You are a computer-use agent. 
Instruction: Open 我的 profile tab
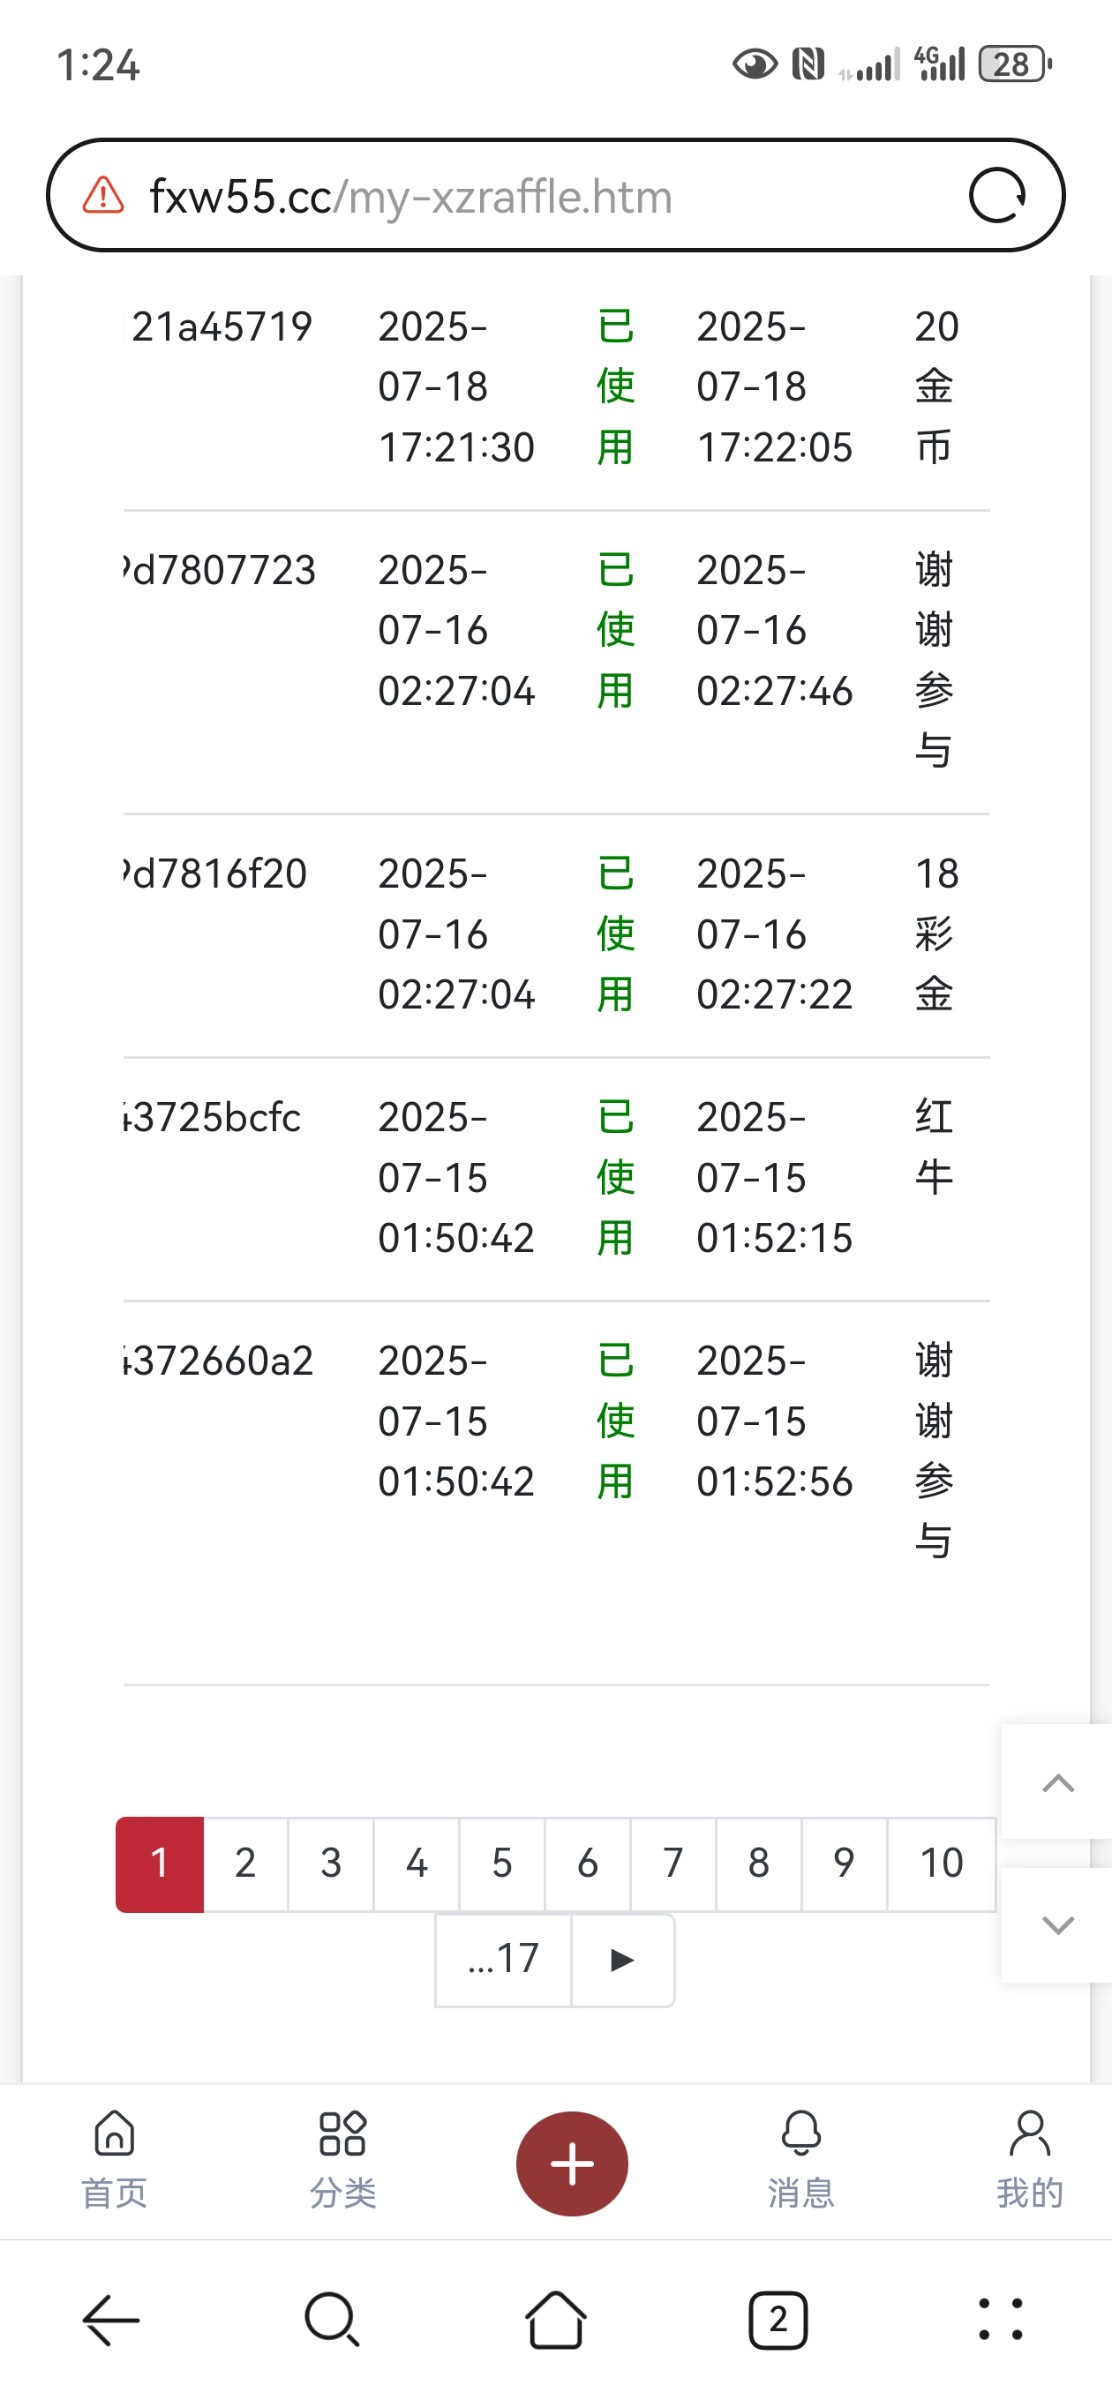pyautogui.click(x=1029, y=2158)
